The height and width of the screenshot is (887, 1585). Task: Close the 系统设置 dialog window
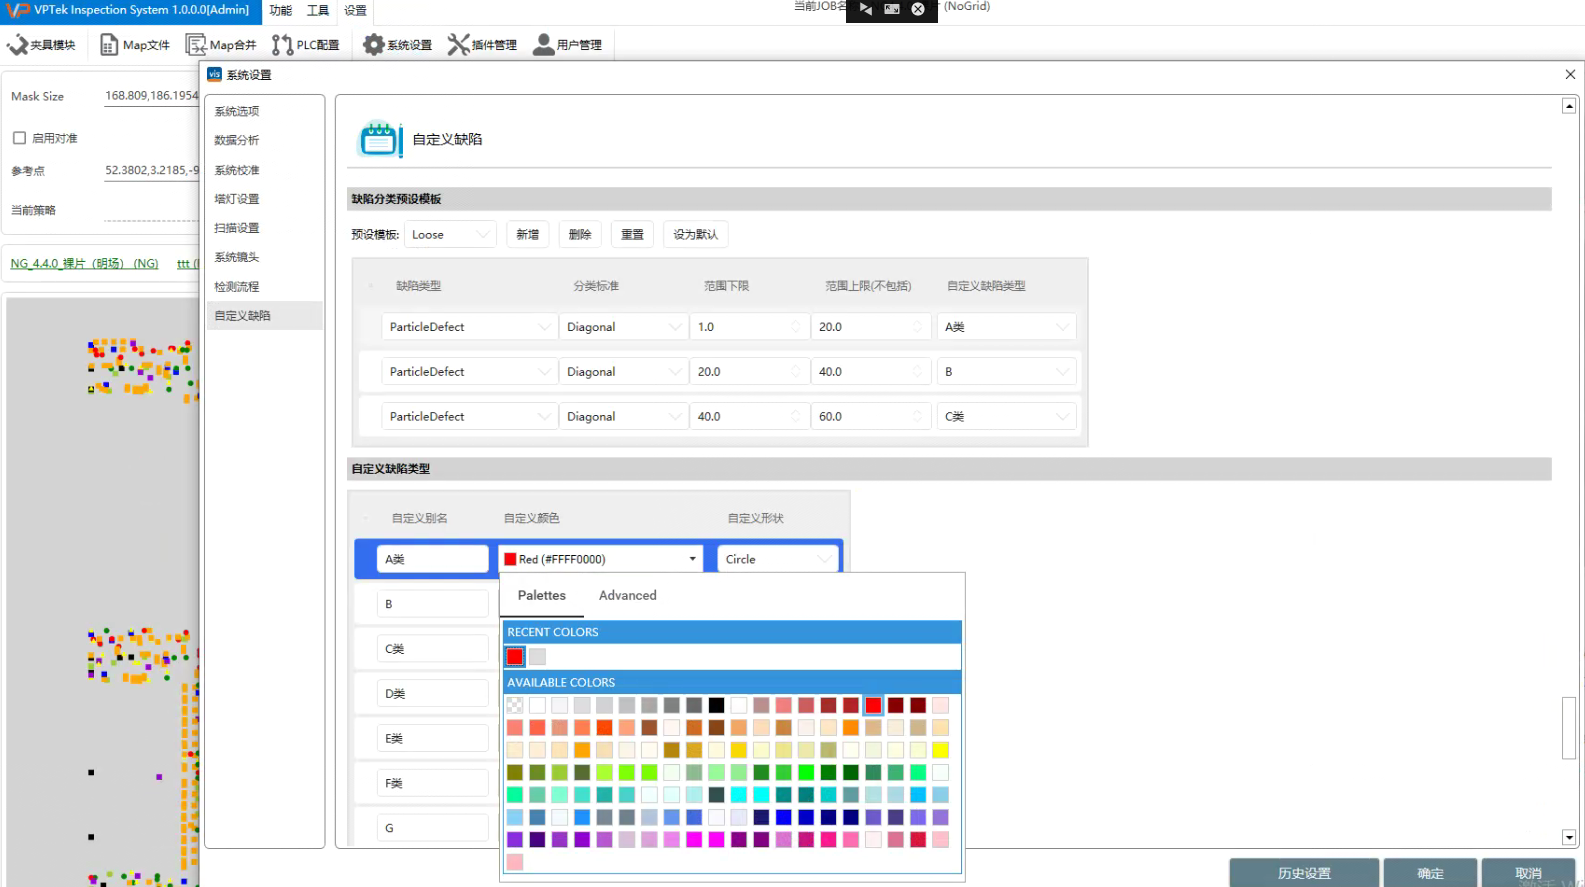point(1570,75)
